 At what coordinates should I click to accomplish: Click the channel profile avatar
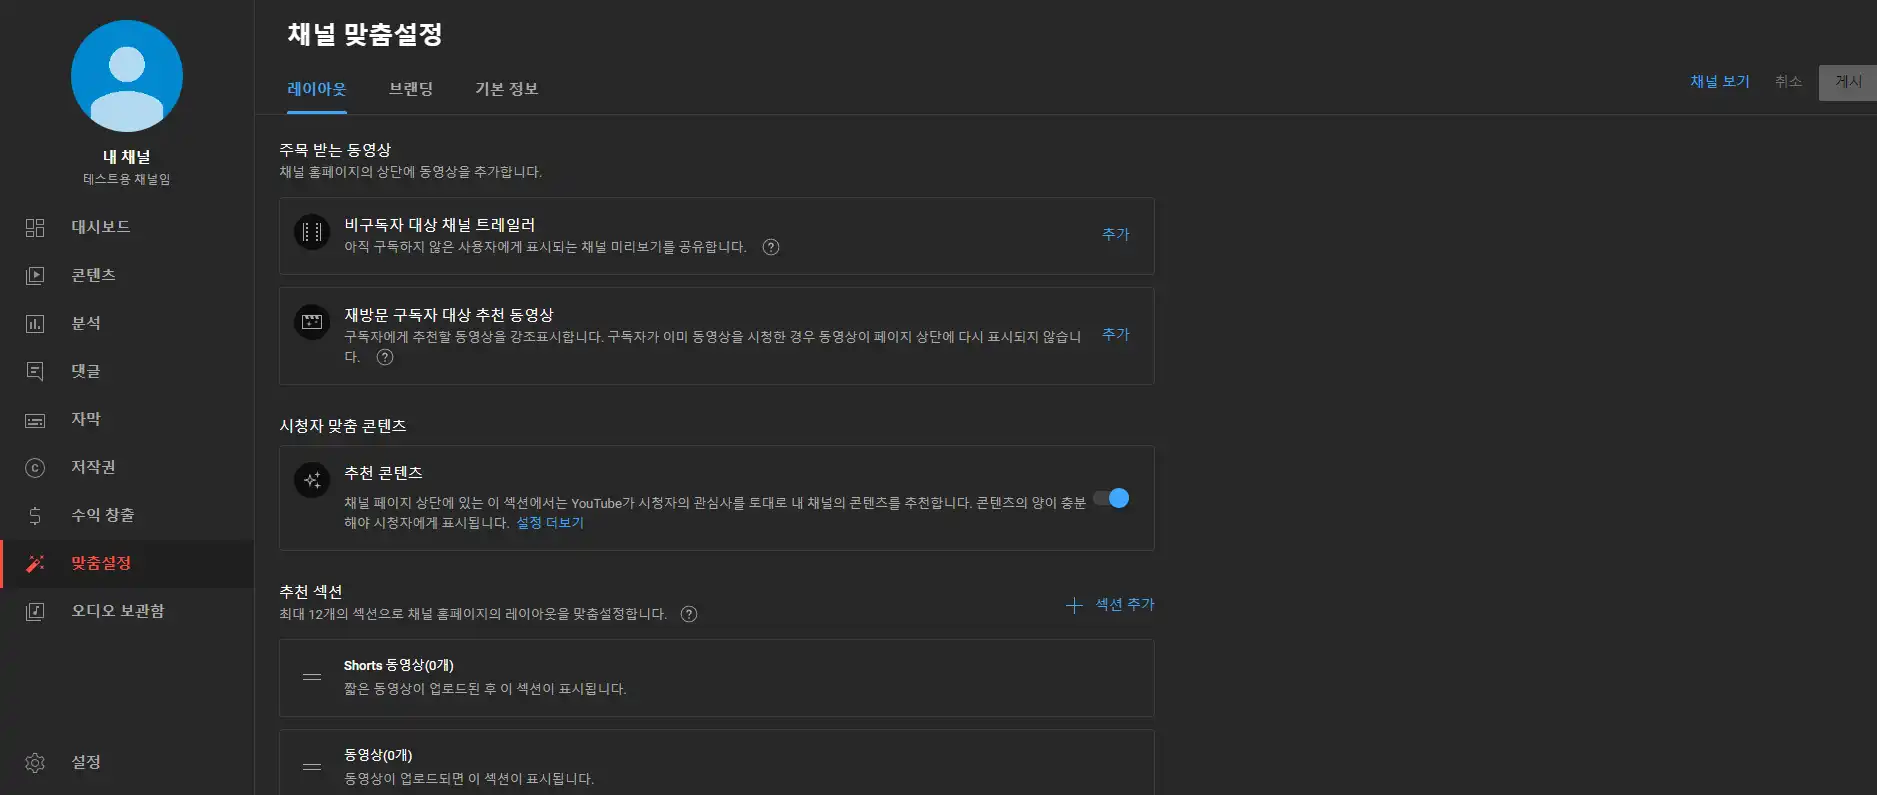[127, 76]
